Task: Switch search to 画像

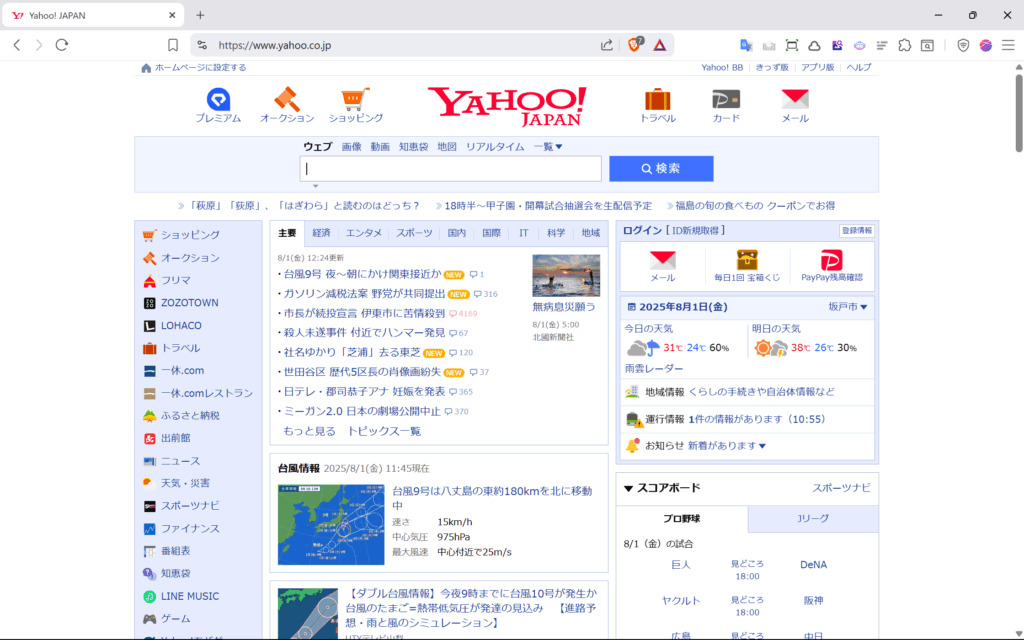Action: coord(351,147)
